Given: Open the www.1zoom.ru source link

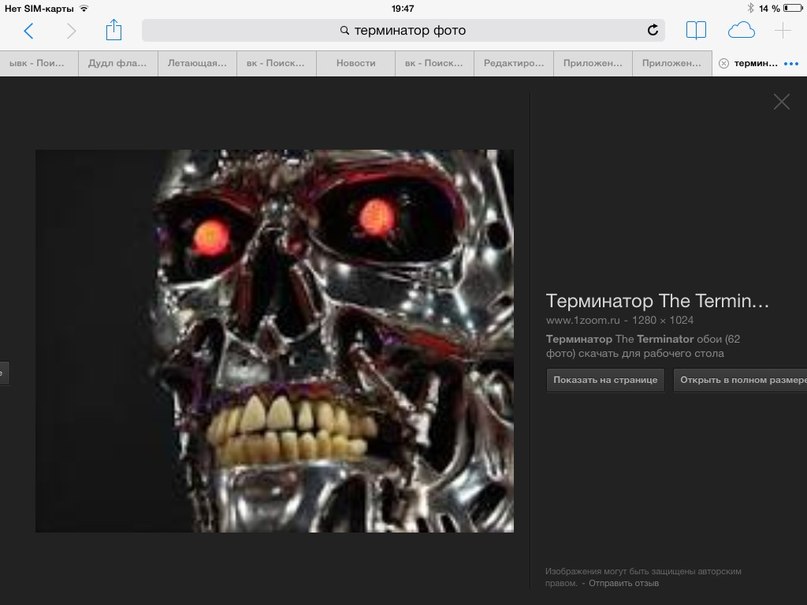Looking at the screenshot, I should pos(583,321).
